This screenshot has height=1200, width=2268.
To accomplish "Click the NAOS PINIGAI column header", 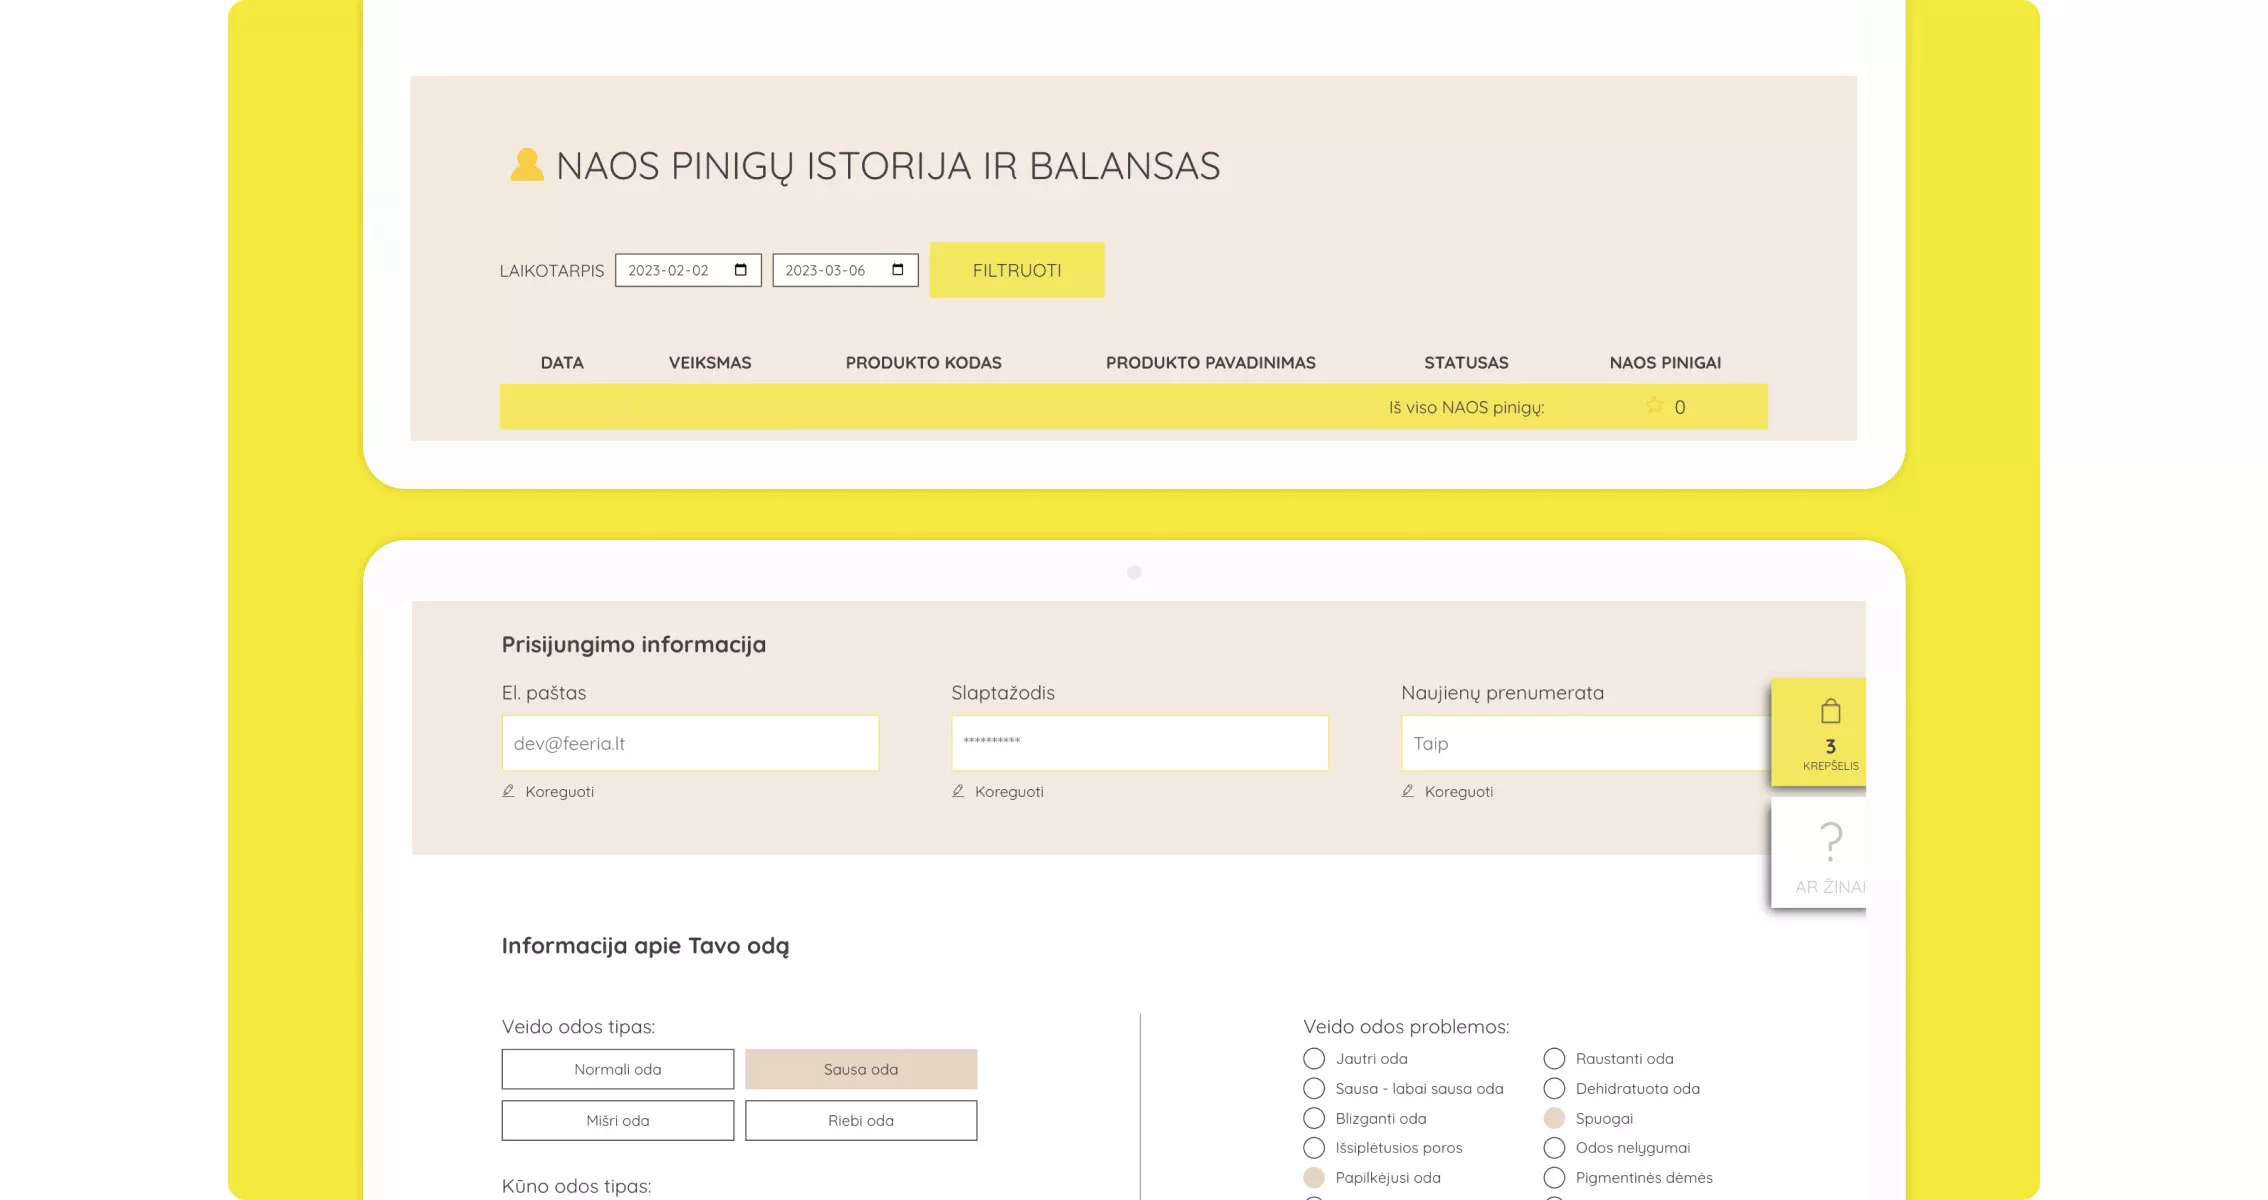I will 1665,363.
